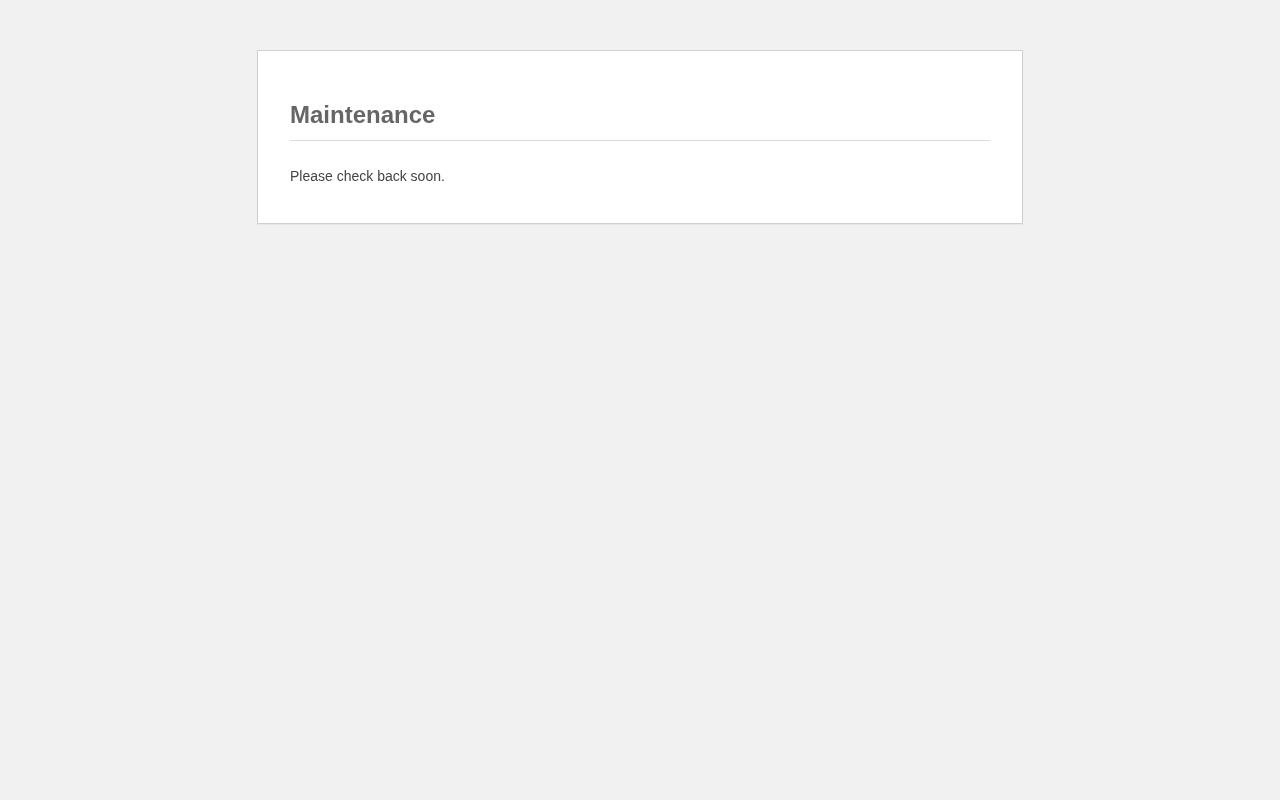
Task: Select the word 'Please' in the message
Action: 311,176
